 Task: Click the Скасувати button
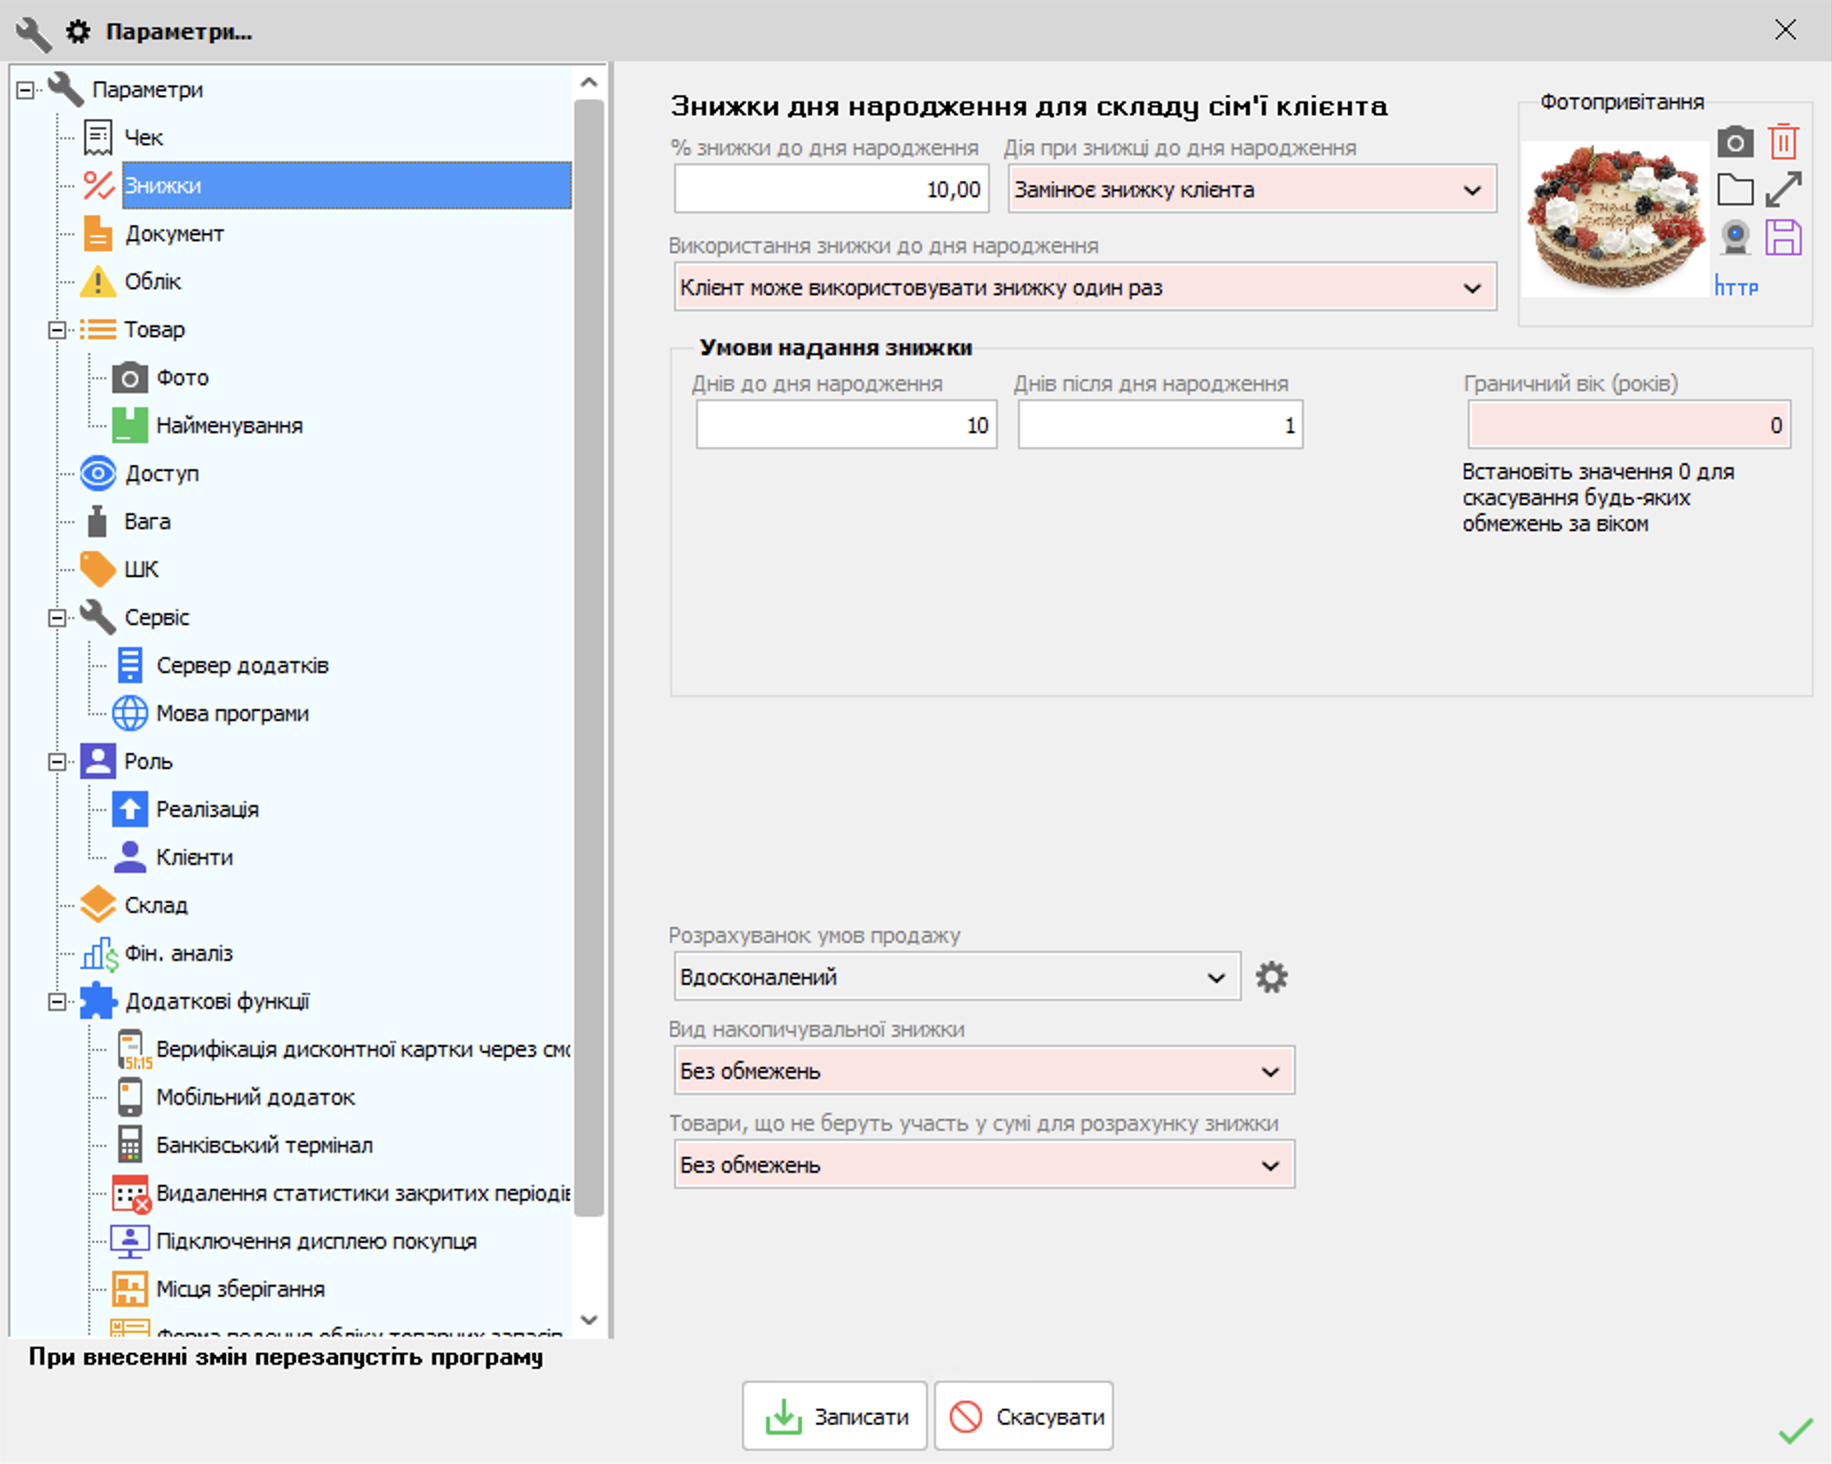click(x=1024, y=1416)
